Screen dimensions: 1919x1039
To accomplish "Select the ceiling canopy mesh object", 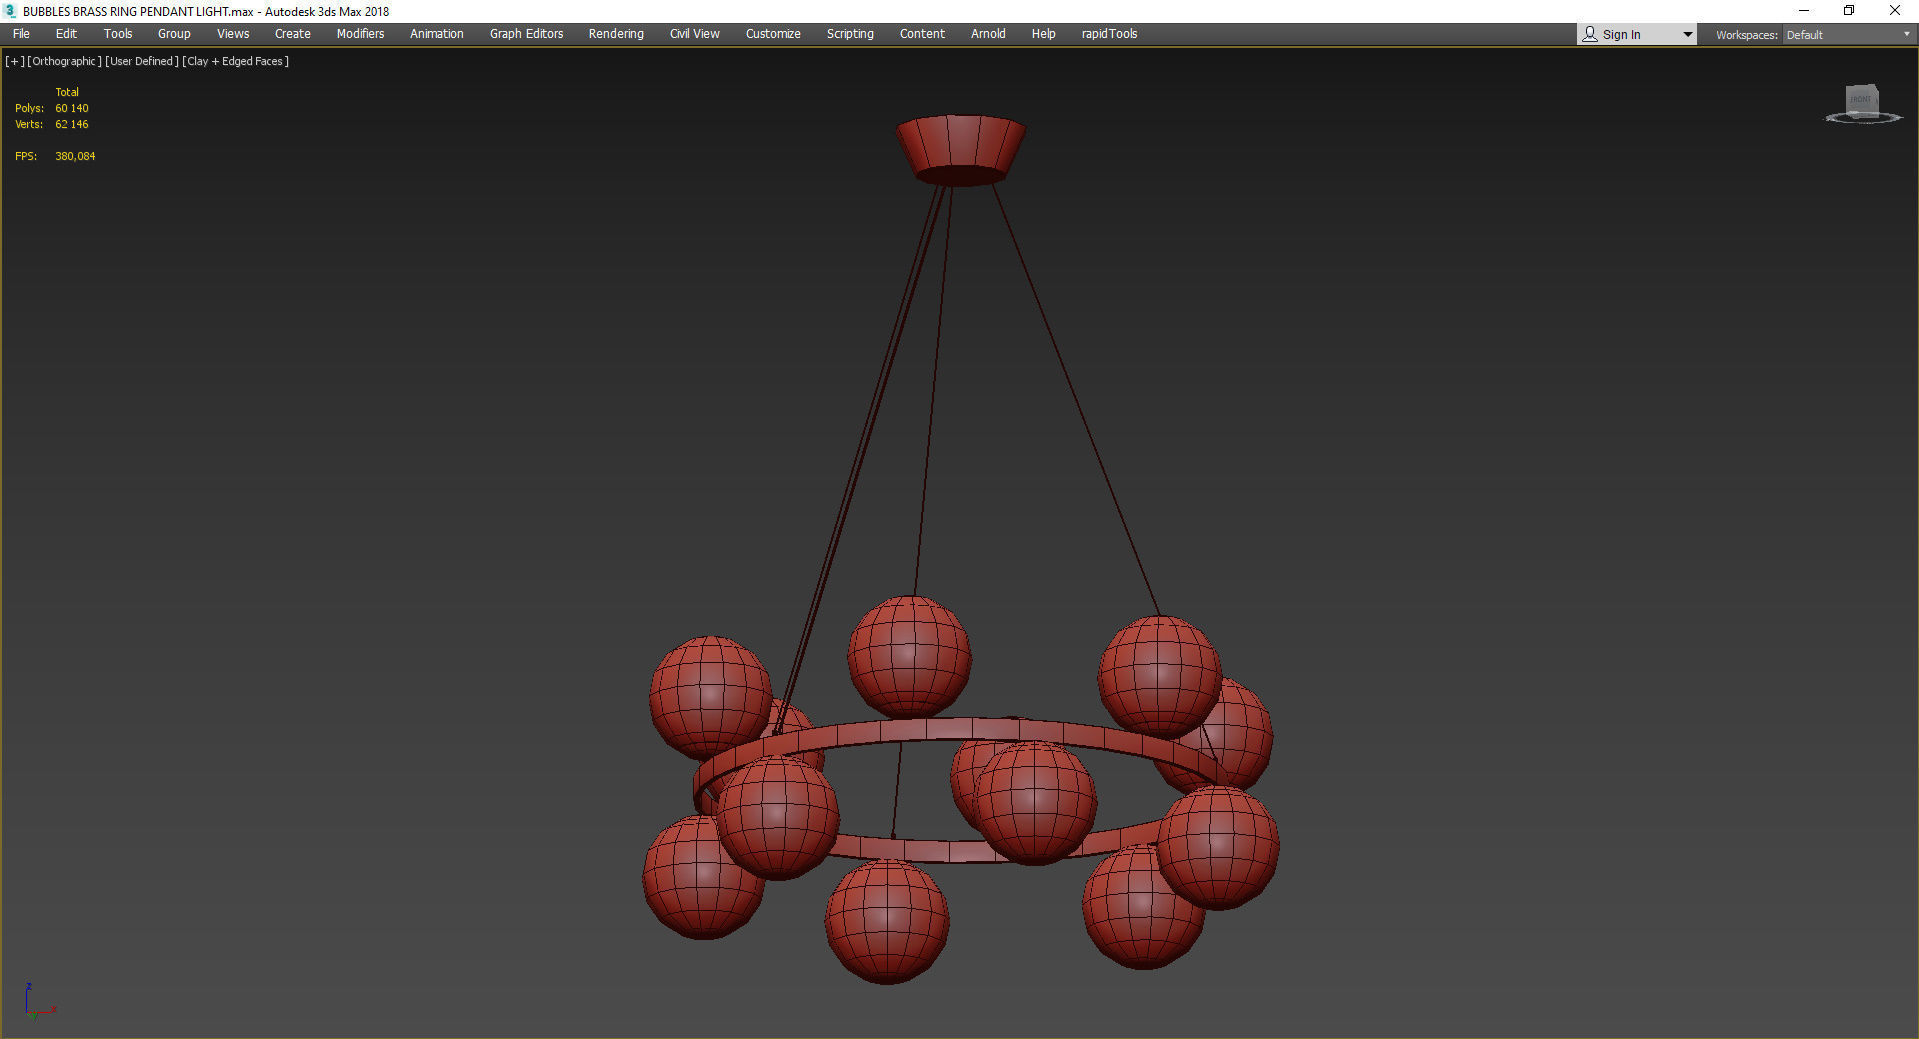I will click(960, 150).
